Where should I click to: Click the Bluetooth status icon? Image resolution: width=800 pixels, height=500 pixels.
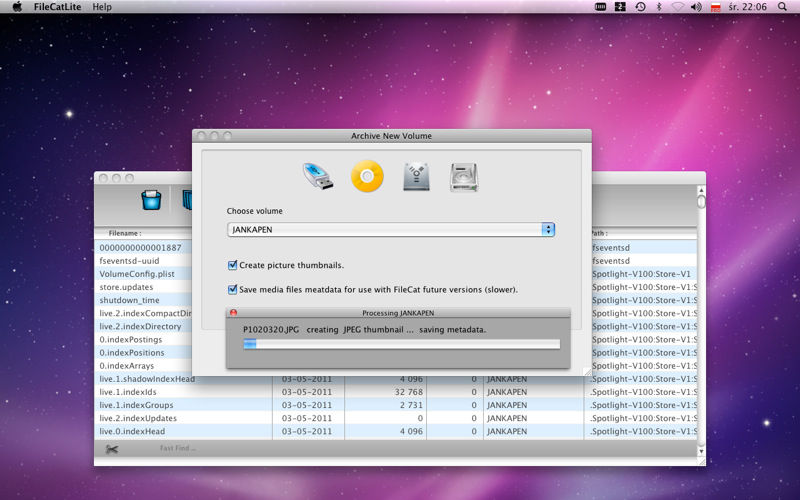[659, 7]
